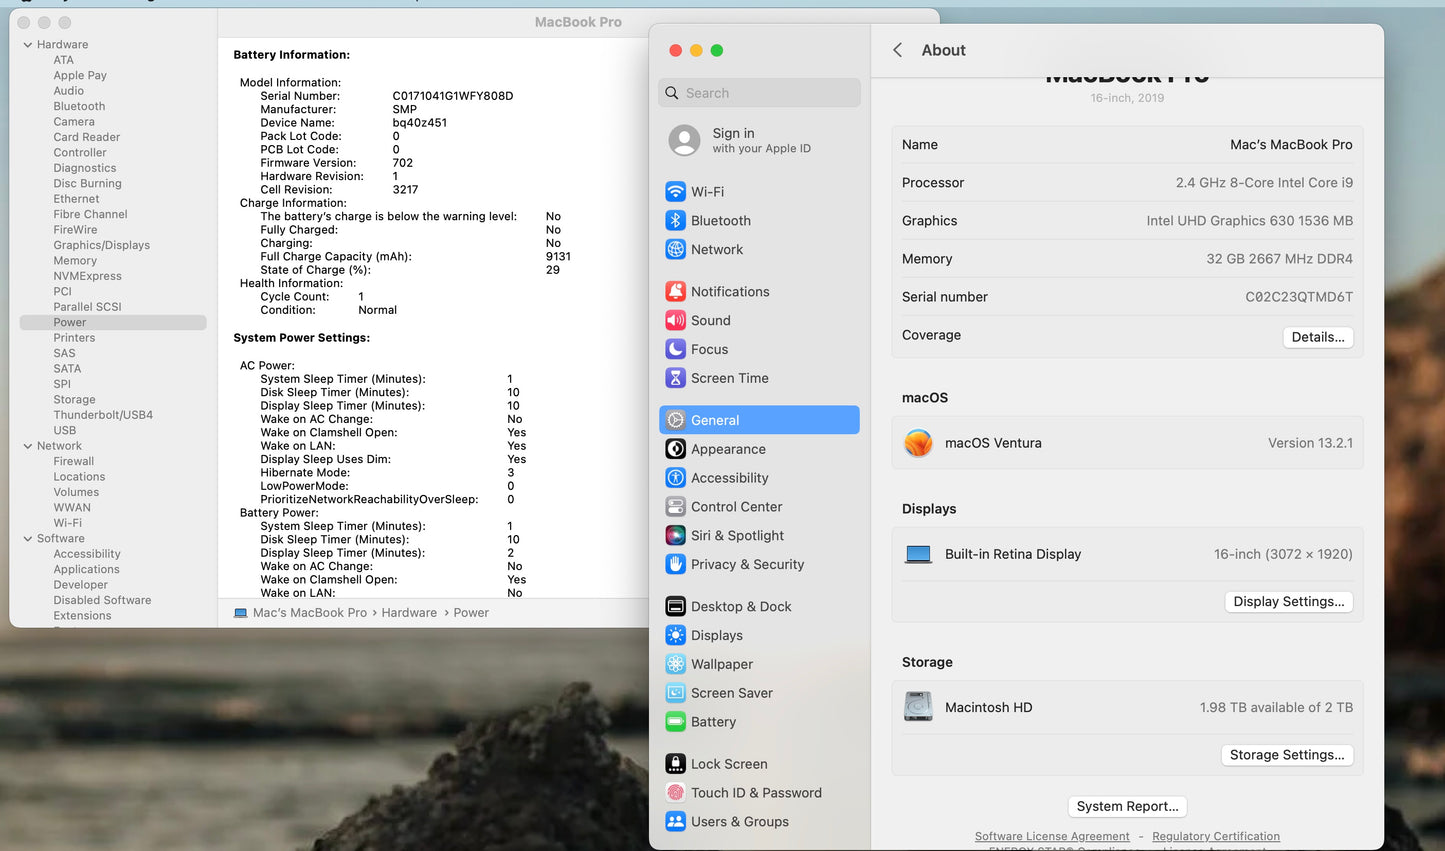Open Siri & Spotlight icon
This screenshot has height=851, width=1445.
[x=675, y=536]
